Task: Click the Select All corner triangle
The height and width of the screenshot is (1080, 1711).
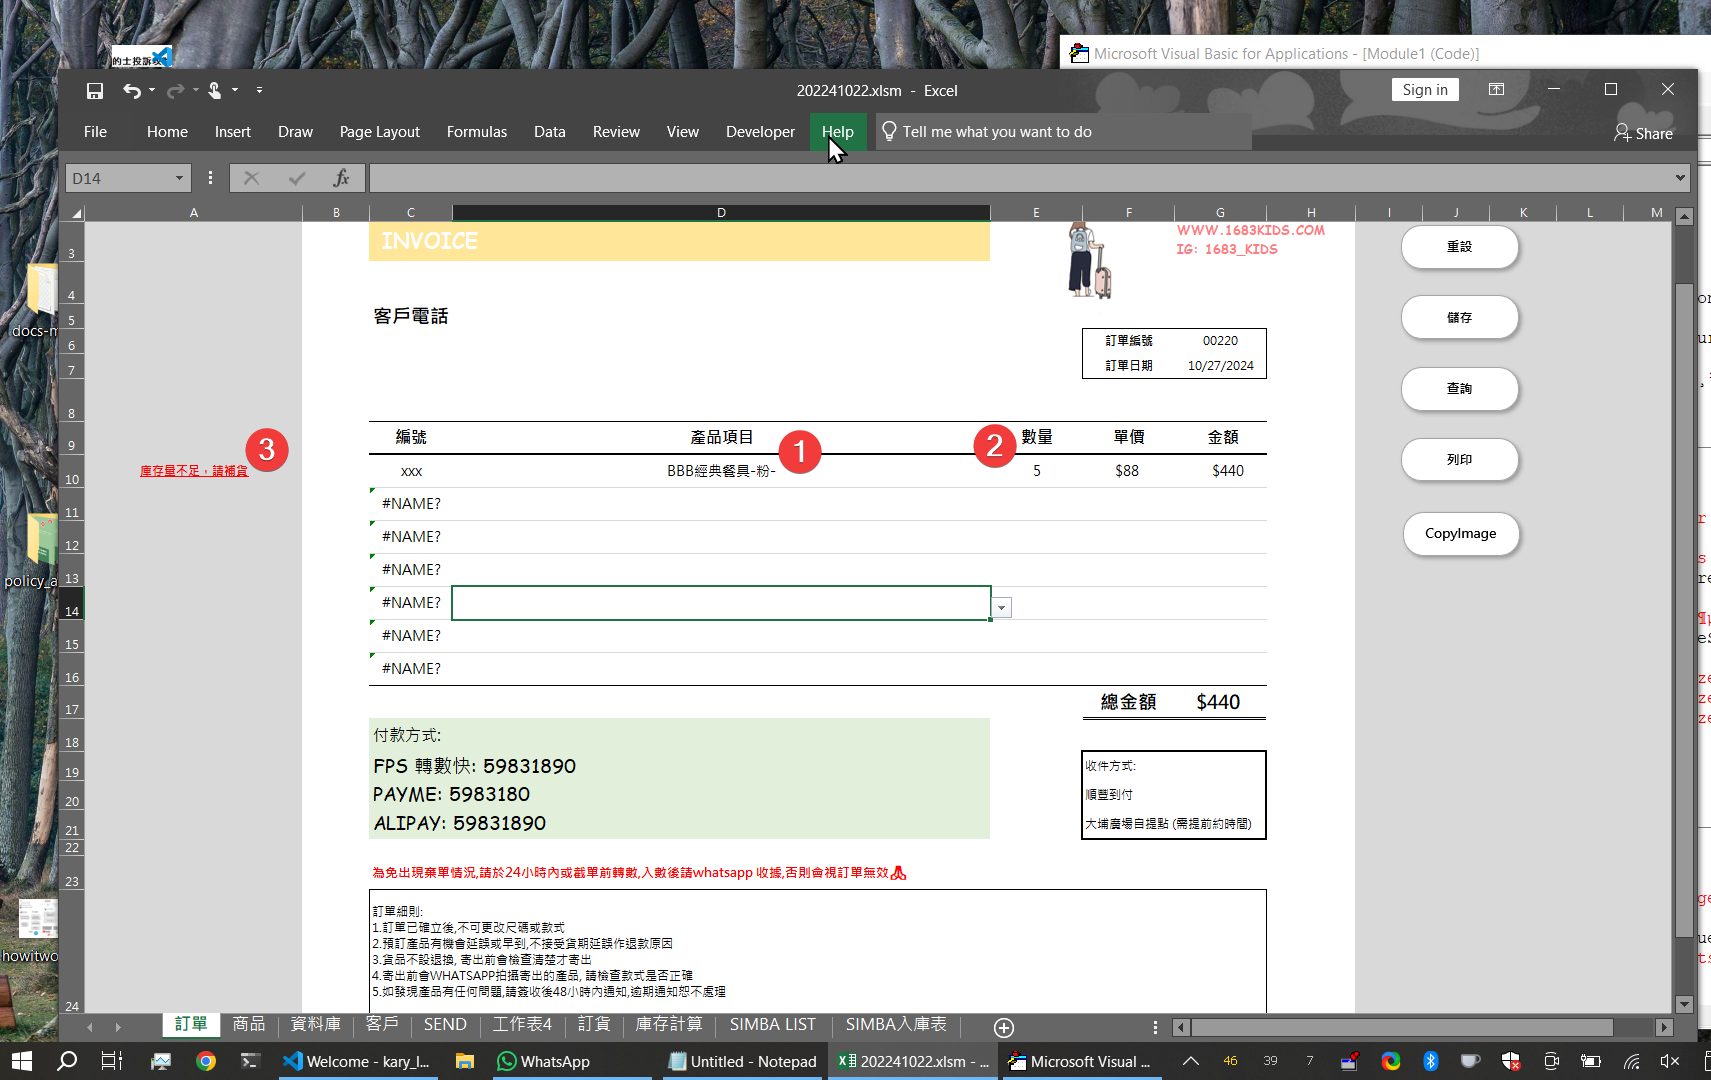Action: (76, 213)
